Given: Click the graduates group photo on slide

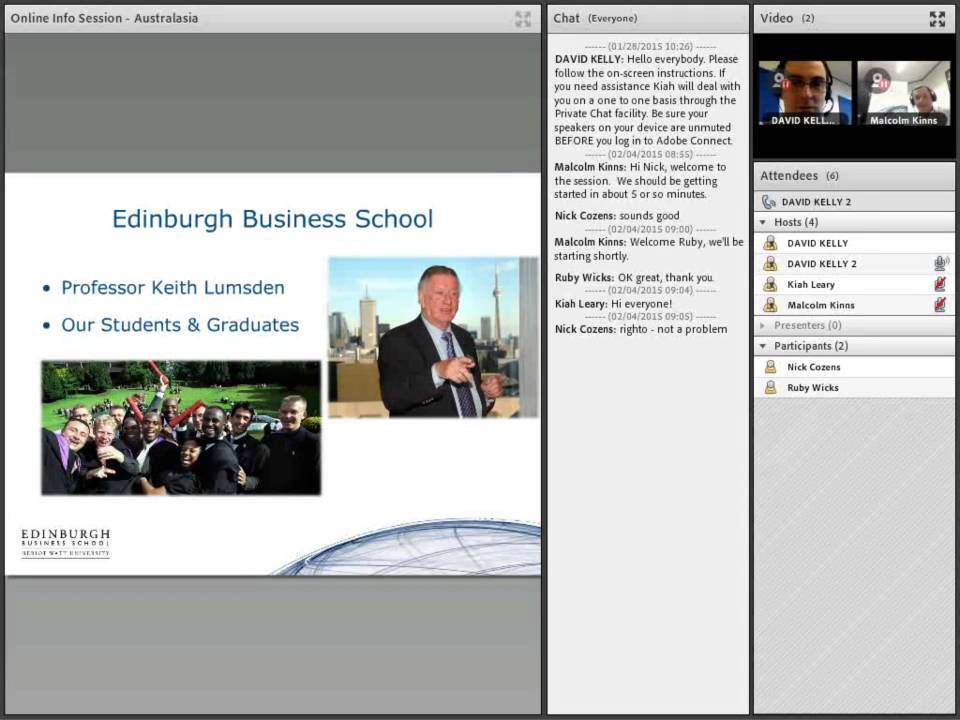Looking at the screenshot, I should tap(181, 428).
